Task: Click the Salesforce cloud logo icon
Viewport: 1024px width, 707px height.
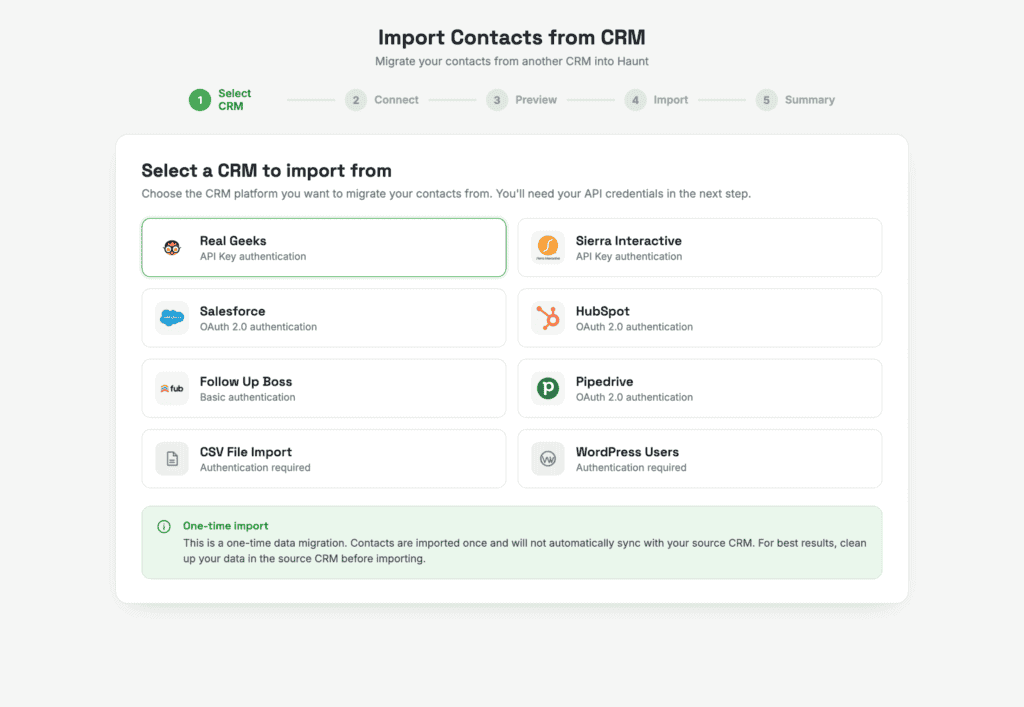Action: 172,318
